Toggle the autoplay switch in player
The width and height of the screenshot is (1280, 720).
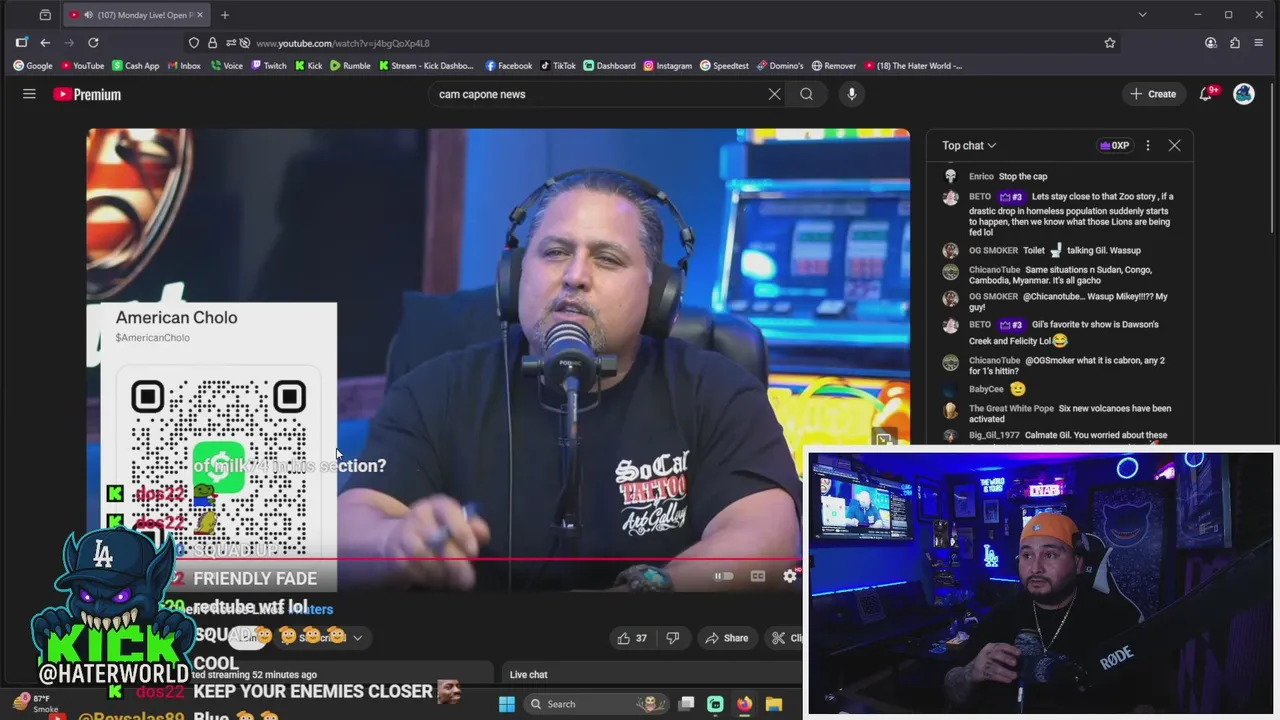(x=724, y=576)
